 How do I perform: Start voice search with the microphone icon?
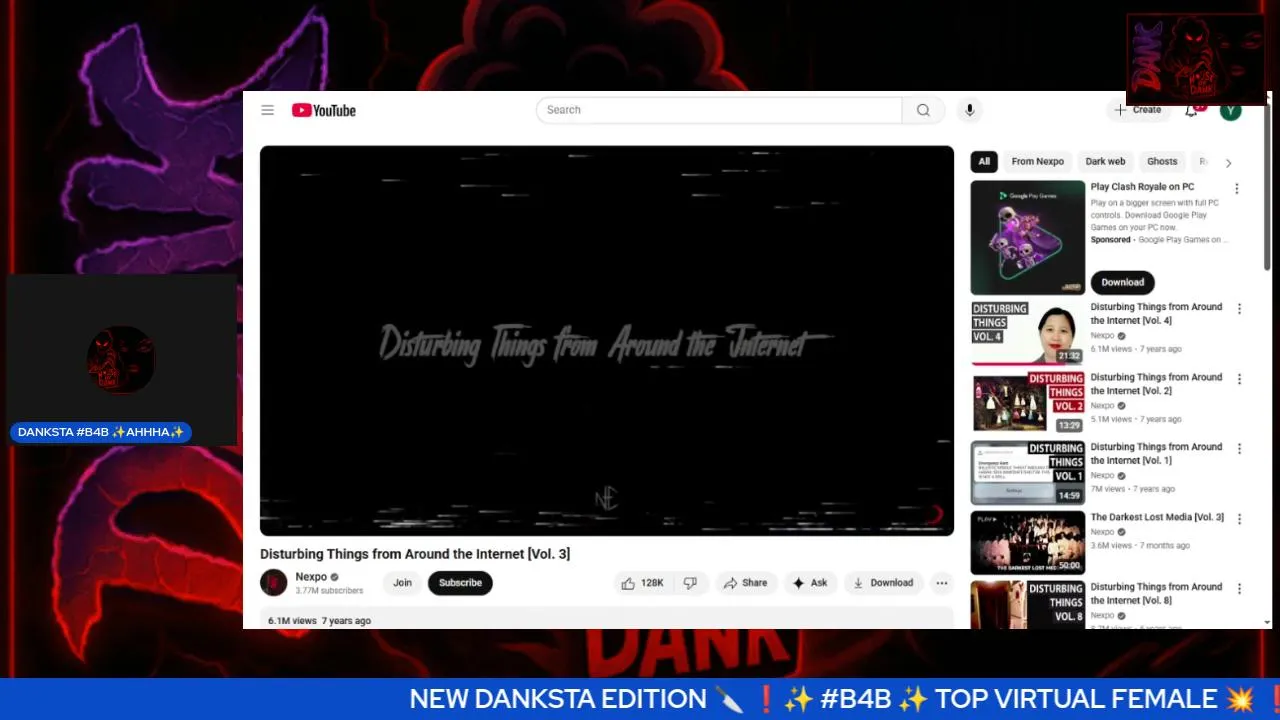point(969,110)
